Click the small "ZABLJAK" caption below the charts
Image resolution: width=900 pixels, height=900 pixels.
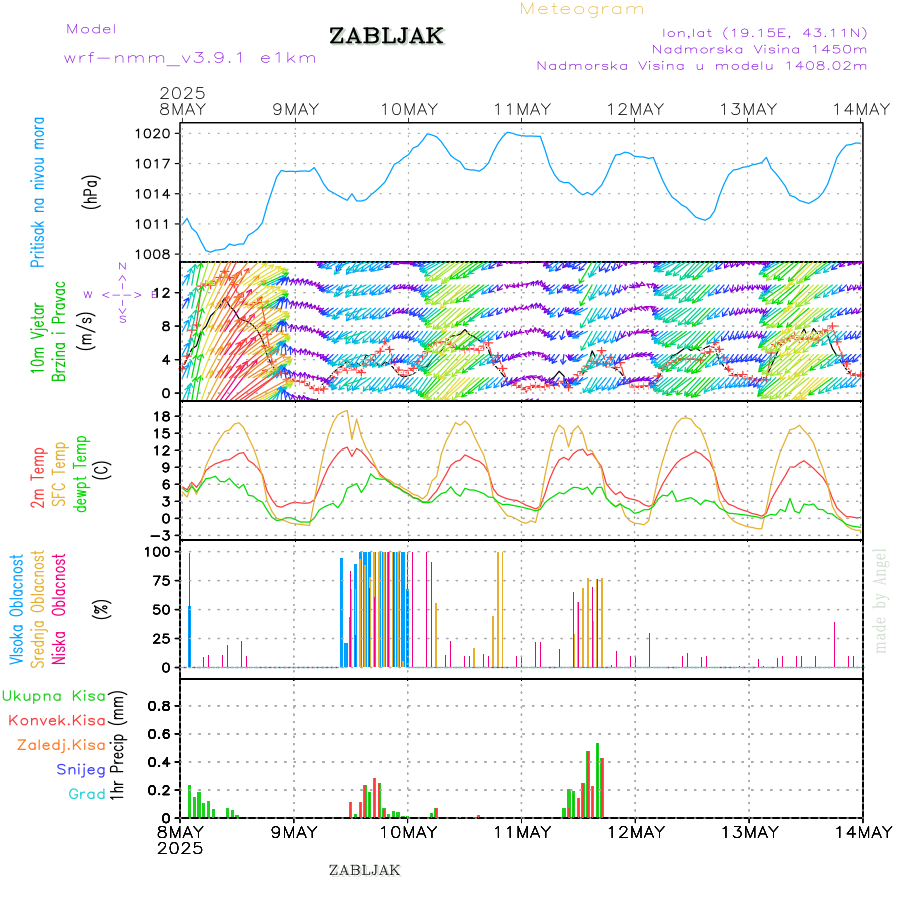click(x=364, y=870)
